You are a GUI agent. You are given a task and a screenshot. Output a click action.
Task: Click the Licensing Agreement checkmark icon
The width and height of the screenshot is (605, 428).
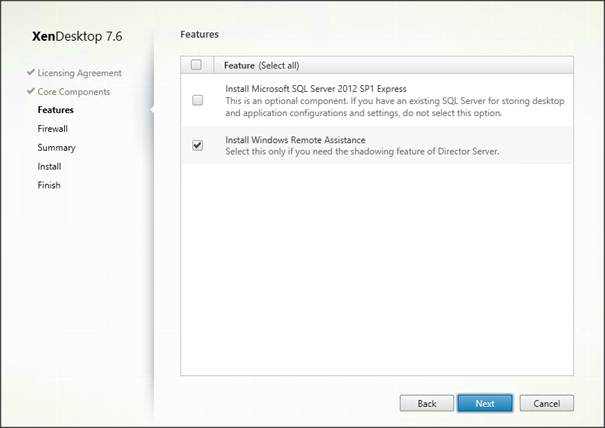tap(31, 72)
